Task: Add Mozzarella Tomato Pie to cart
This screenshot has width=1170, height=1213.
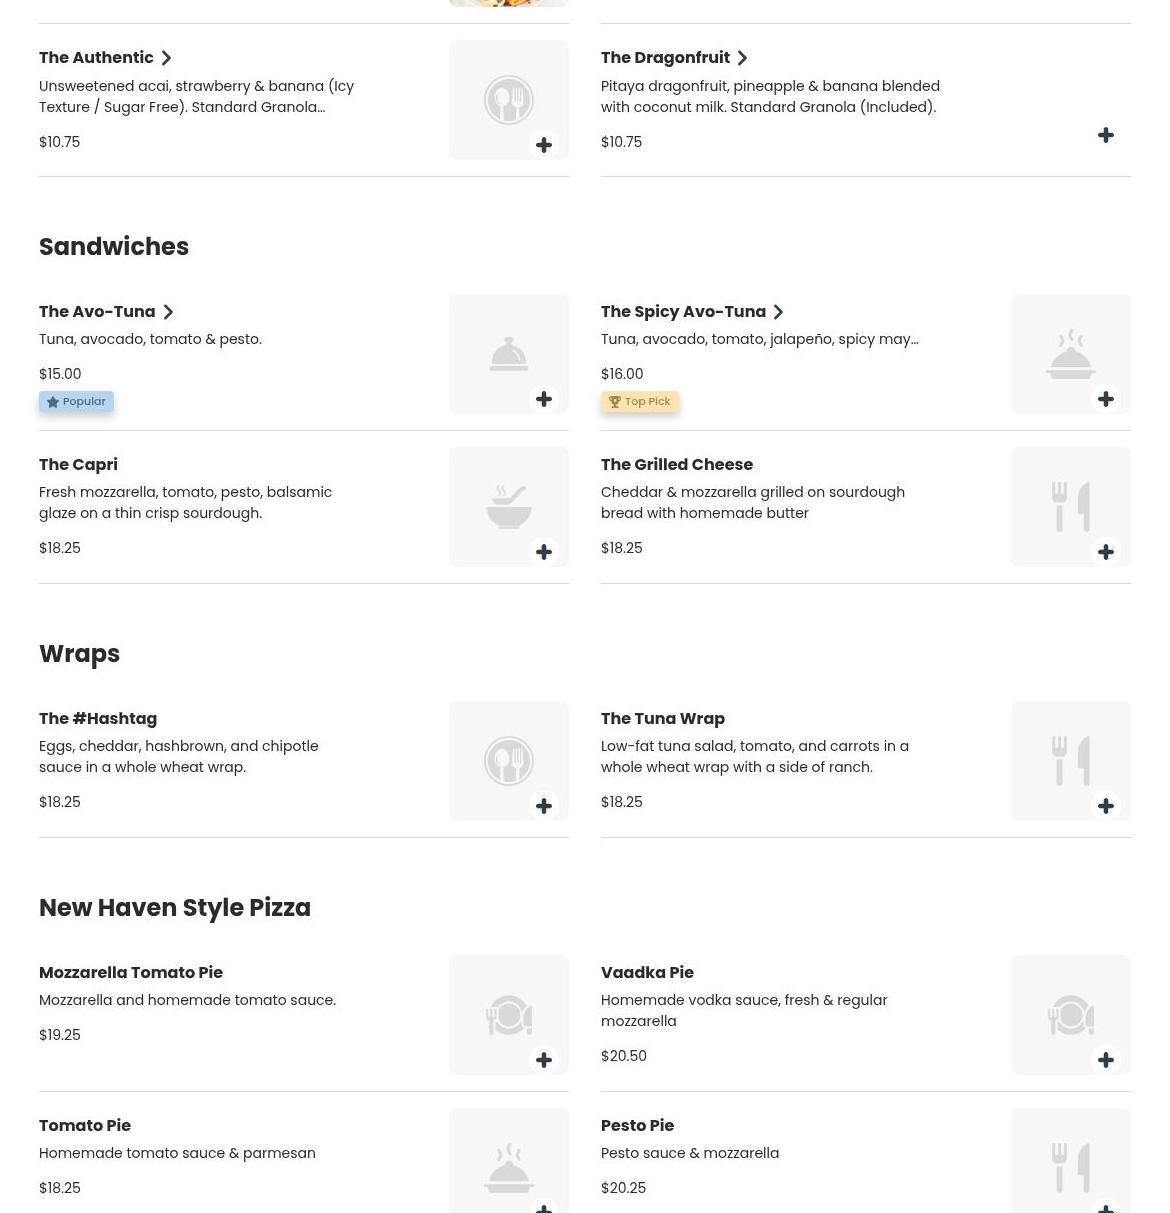Action: (544, 1060)
